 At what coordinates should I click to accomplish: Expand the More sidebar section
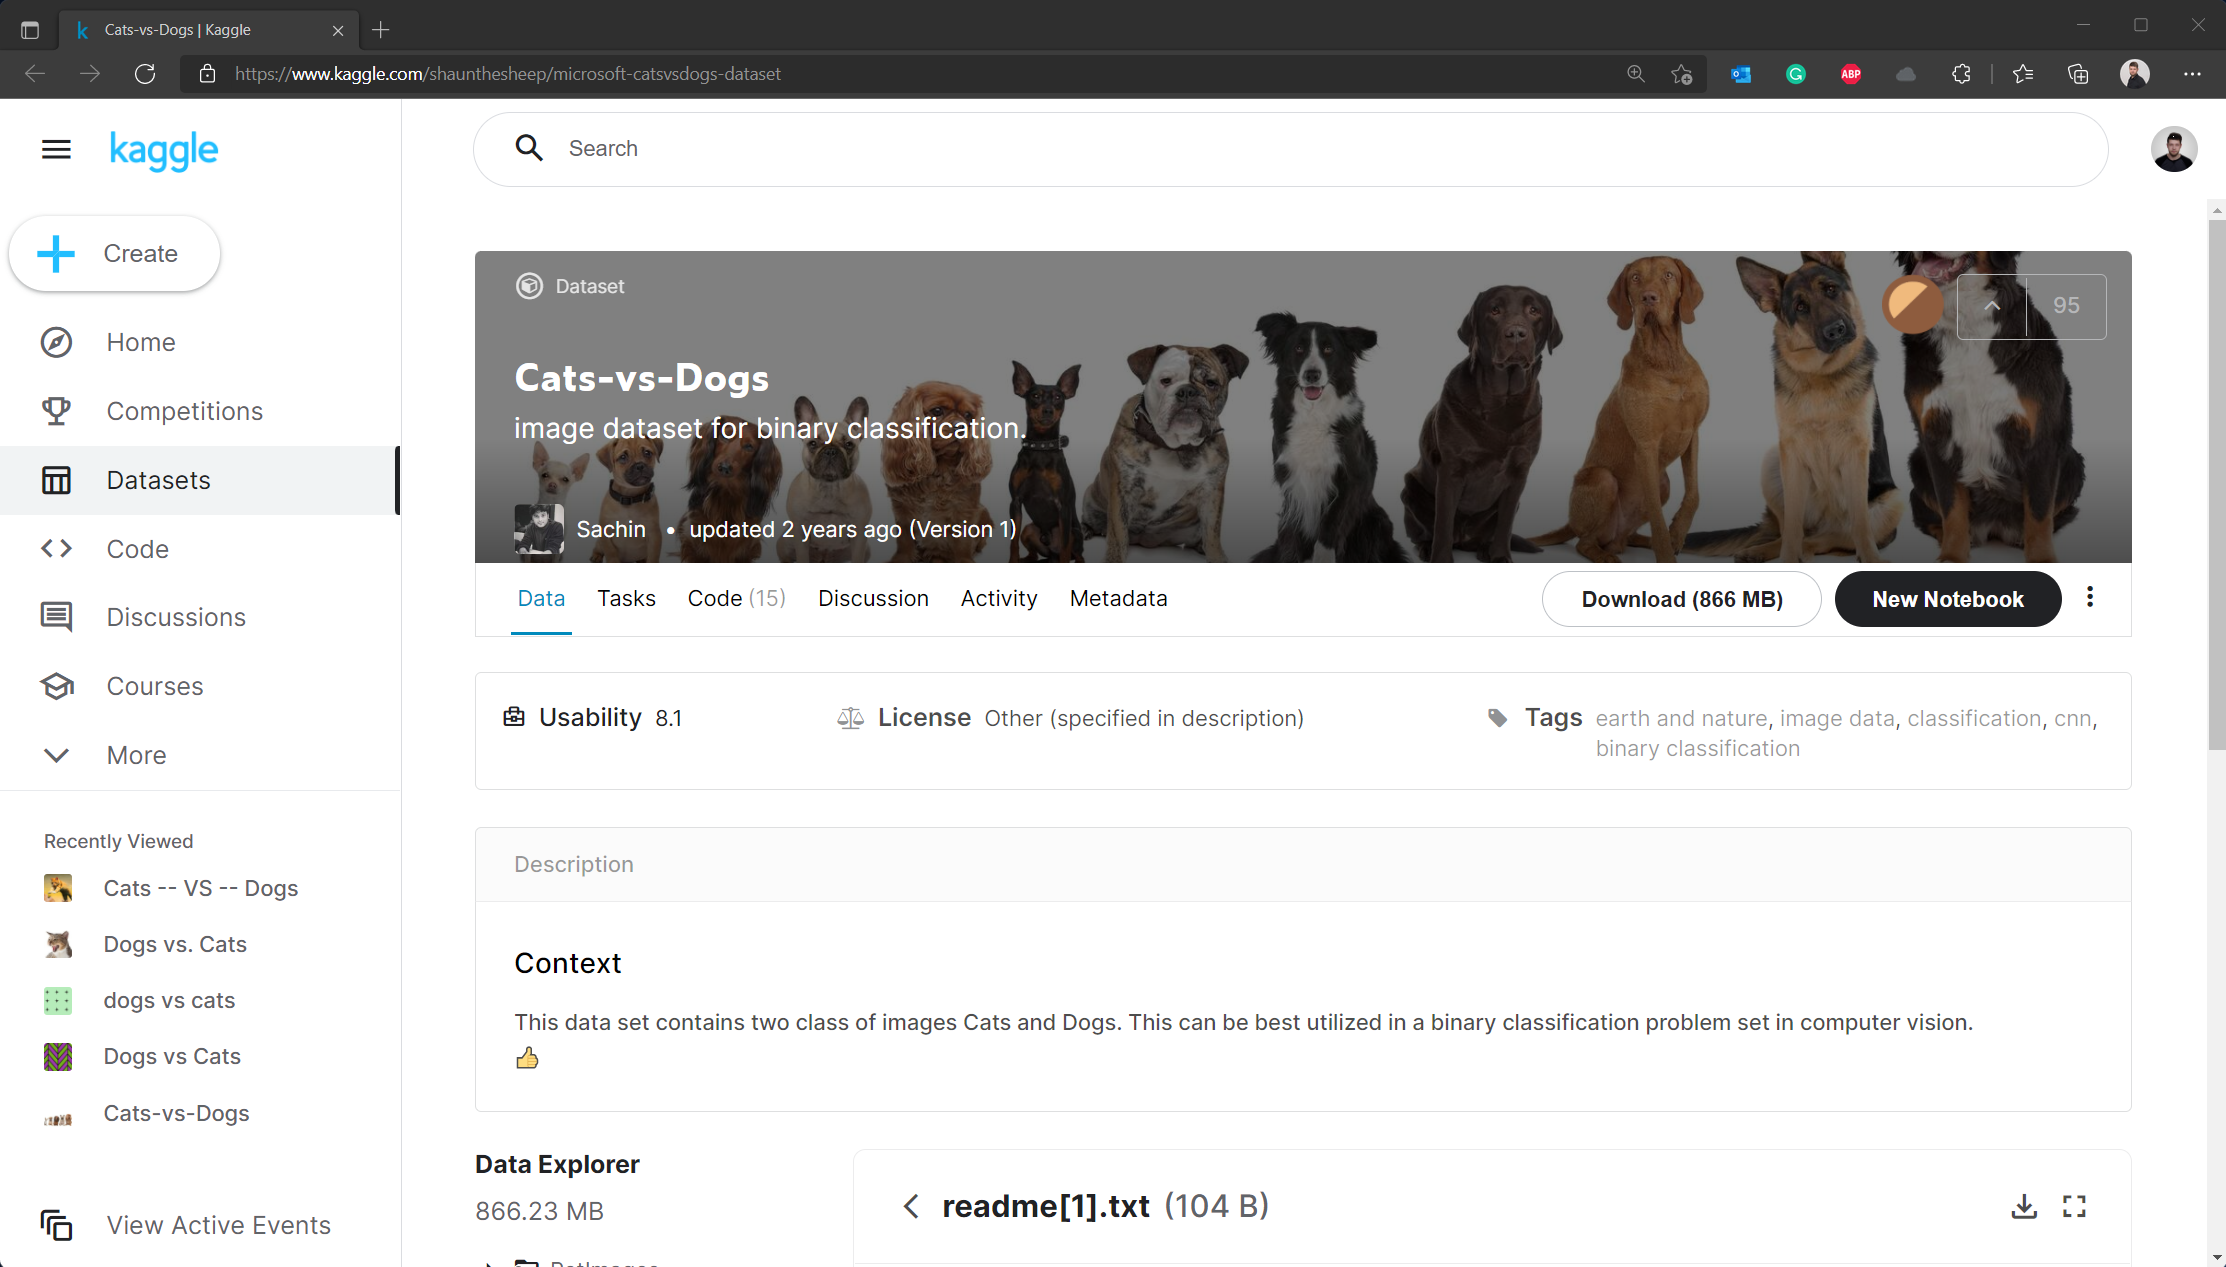coord(133,755)
